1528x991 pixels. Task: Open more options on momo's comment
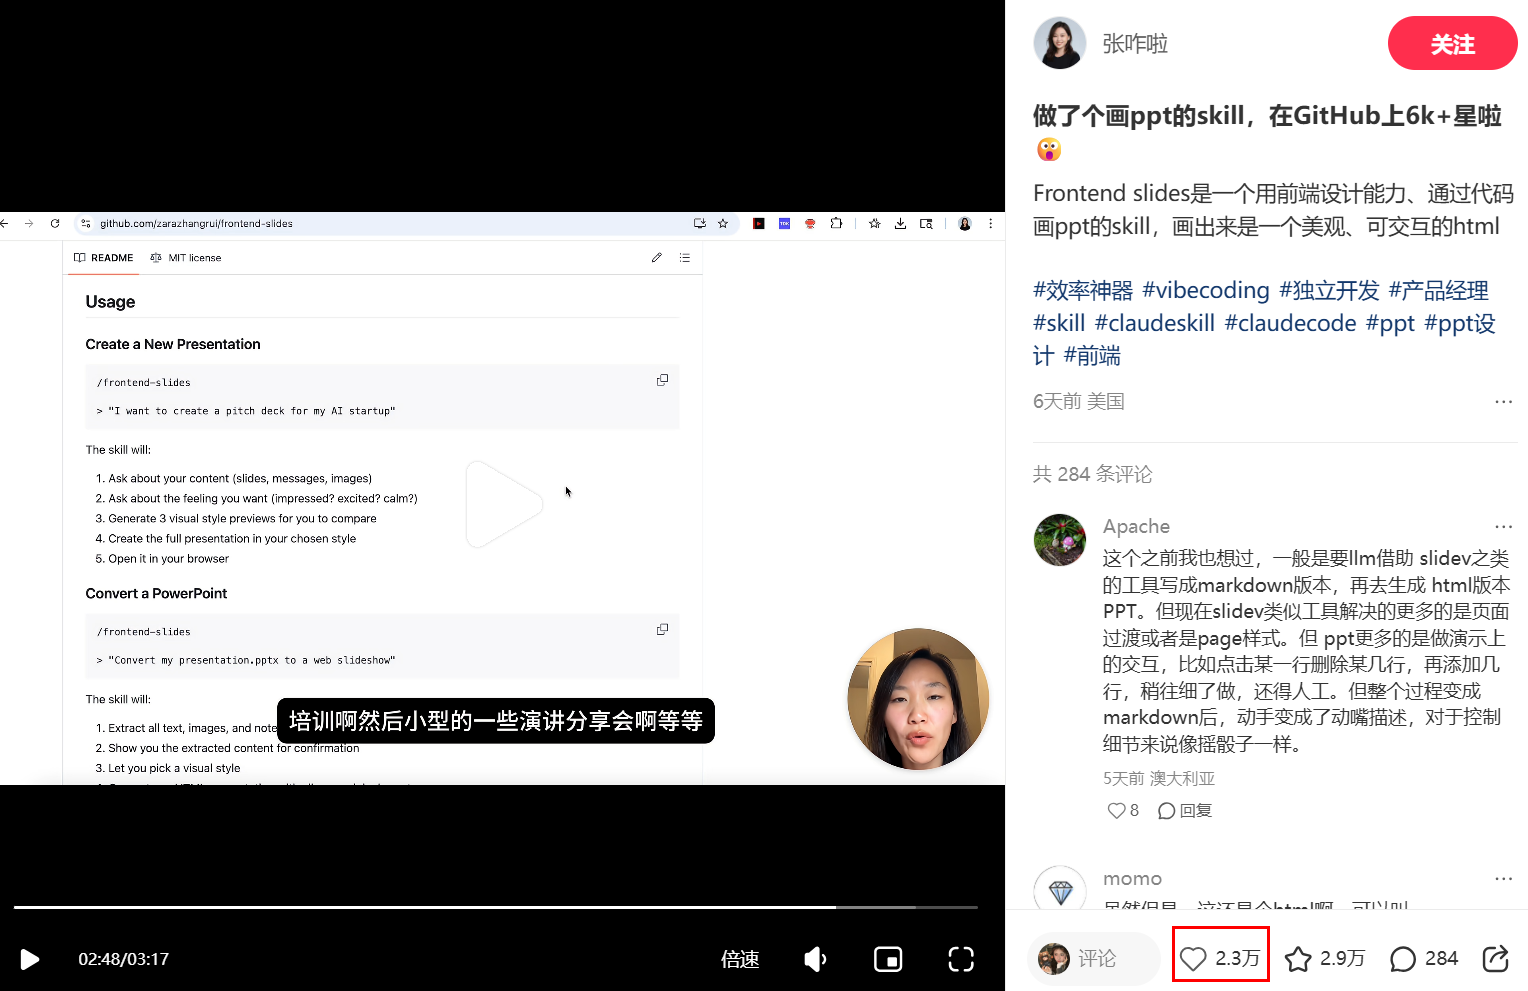click(x=1503, y=879)
